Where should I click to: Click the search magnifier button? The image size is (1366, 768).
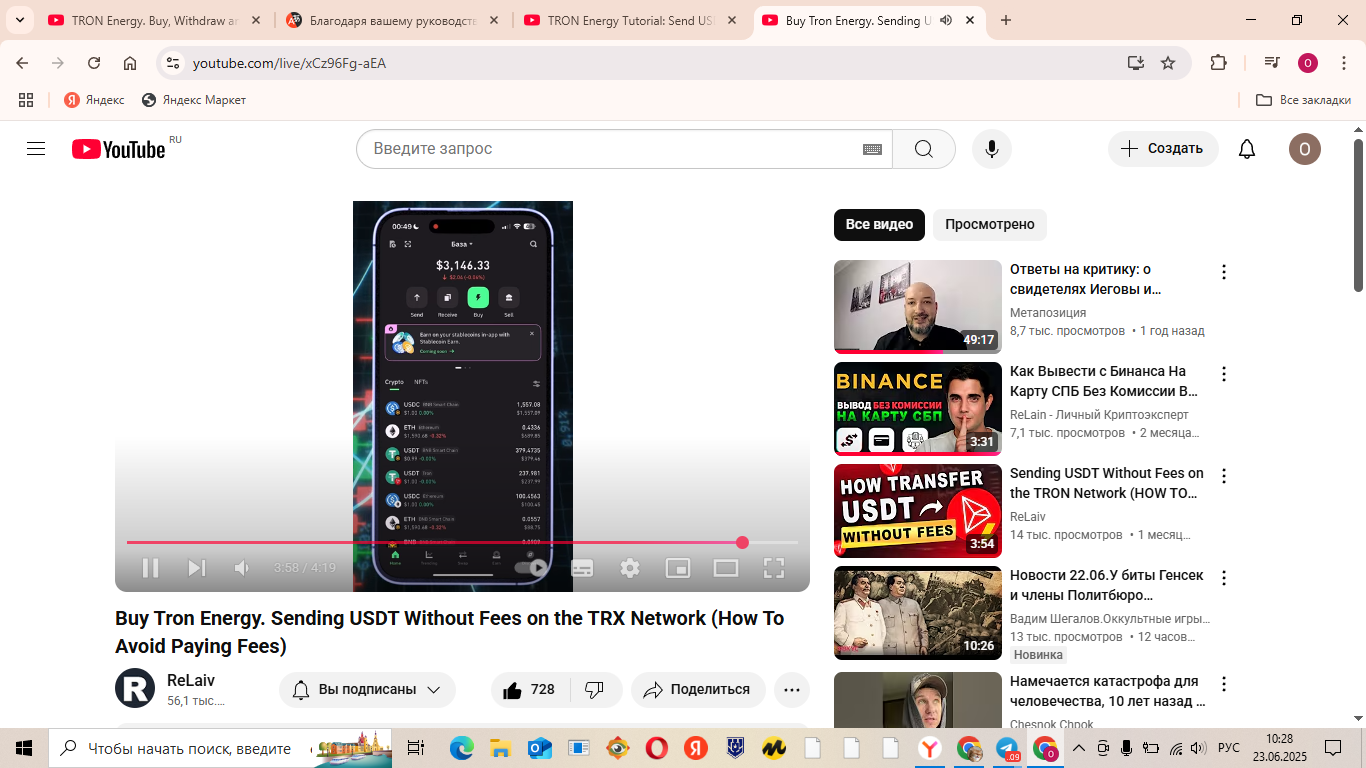point(924,149)
